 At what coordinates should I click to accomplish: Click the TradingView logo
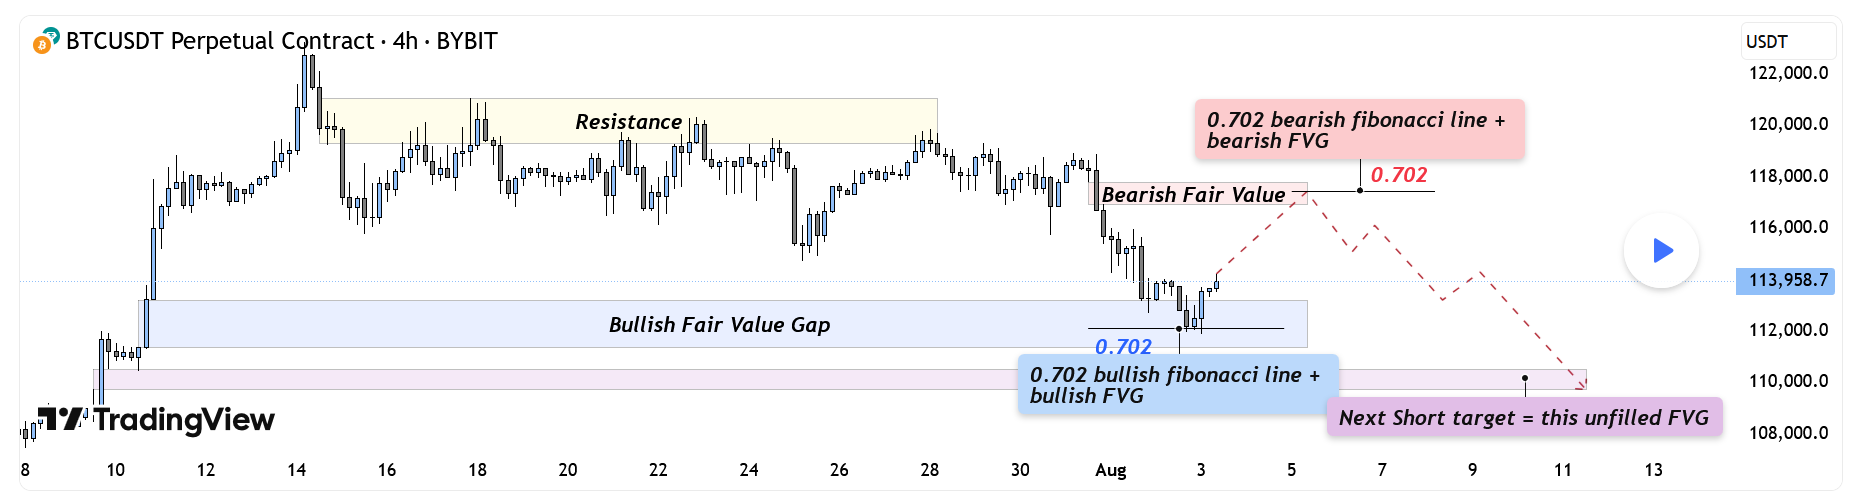156,420
